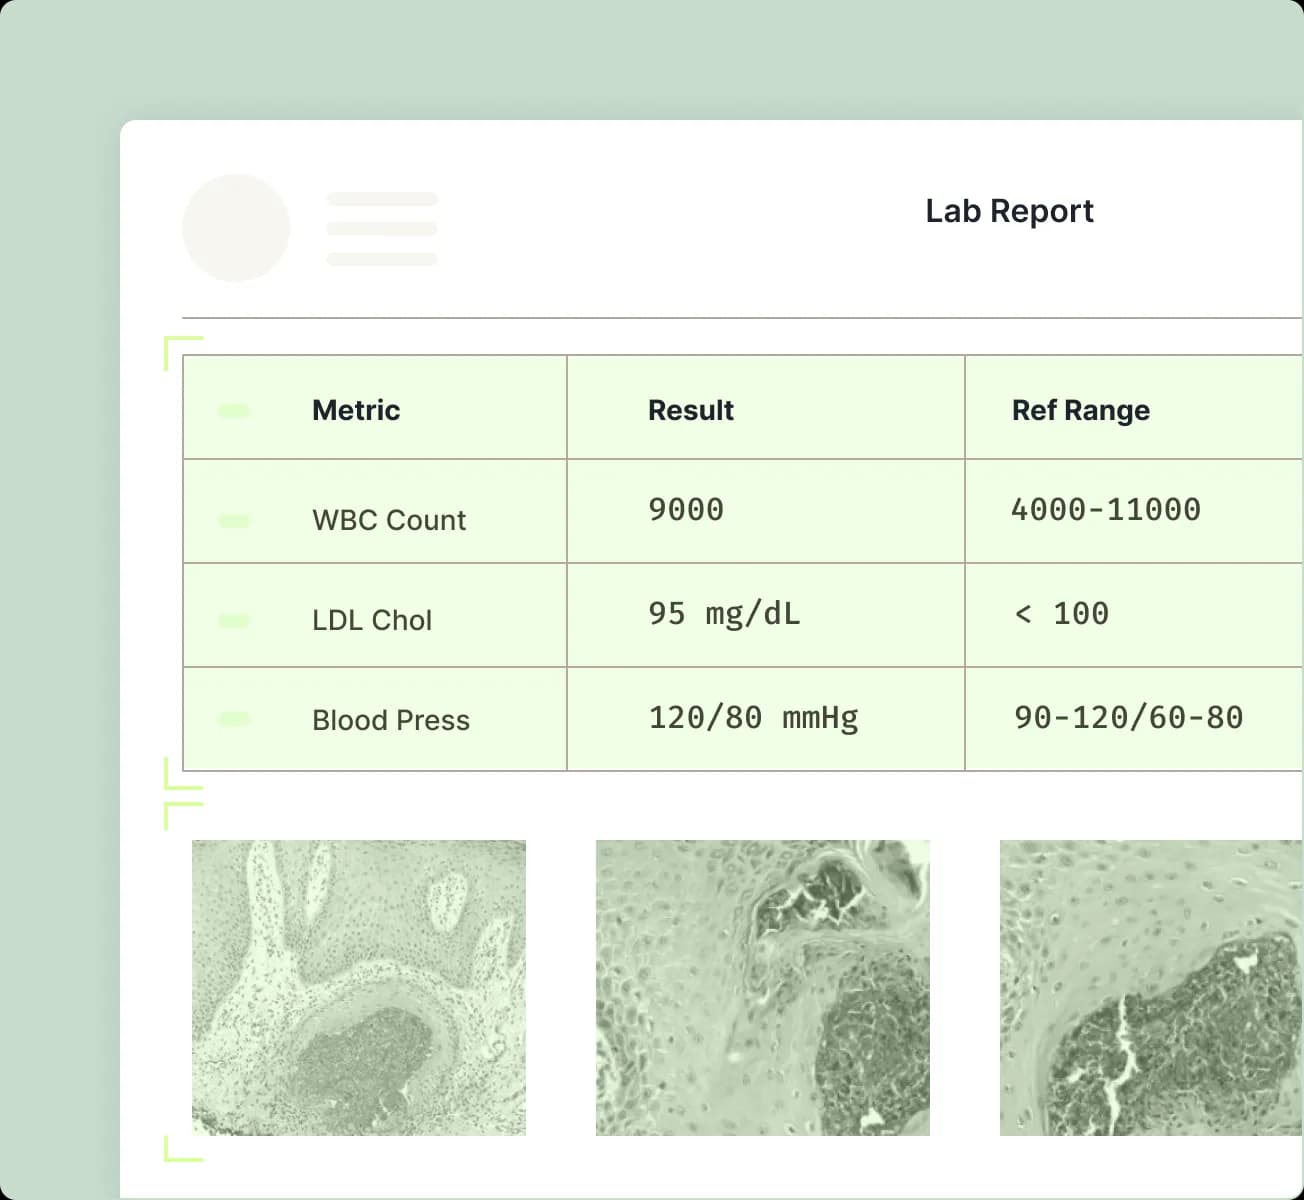Select the WBC Count metric label
Screen dimensions: 1304x1200
coord(389,520)
